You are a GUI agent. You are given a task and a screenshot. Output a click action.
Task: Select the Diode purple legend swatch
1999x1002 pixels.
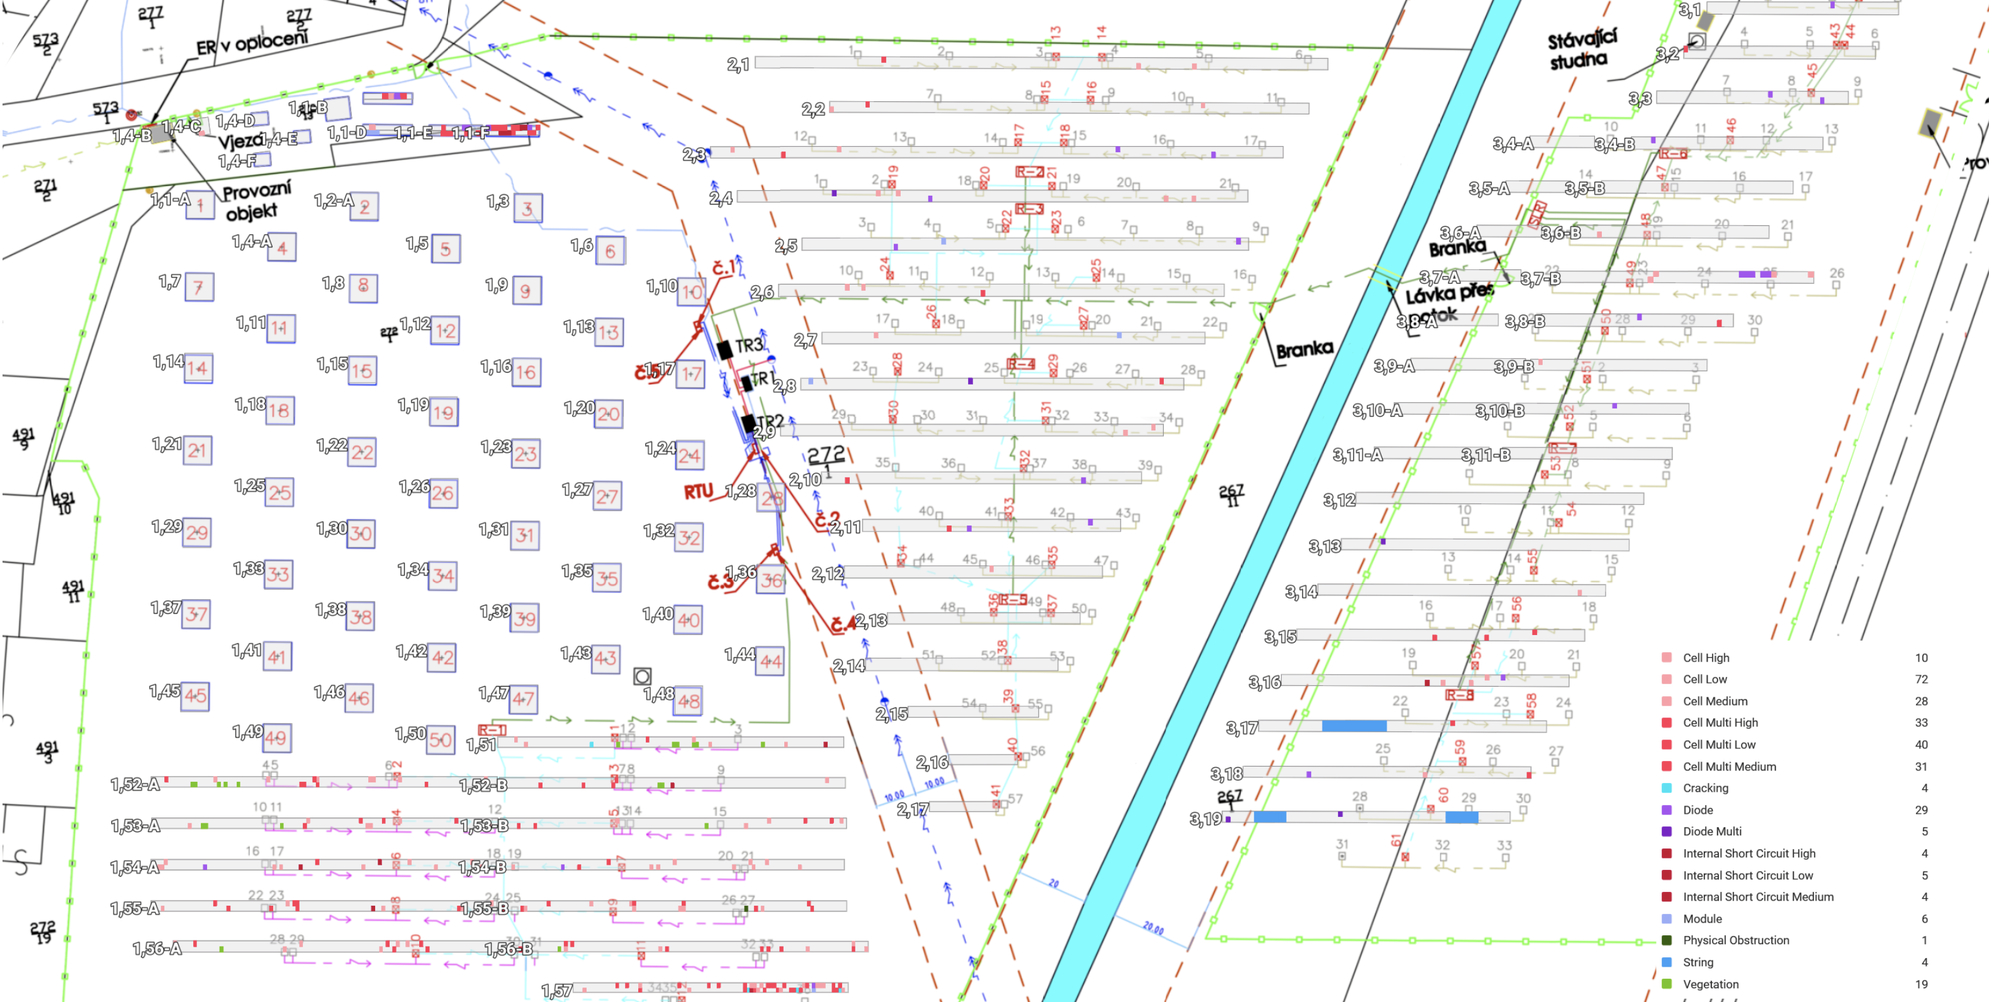[1666, 810]
